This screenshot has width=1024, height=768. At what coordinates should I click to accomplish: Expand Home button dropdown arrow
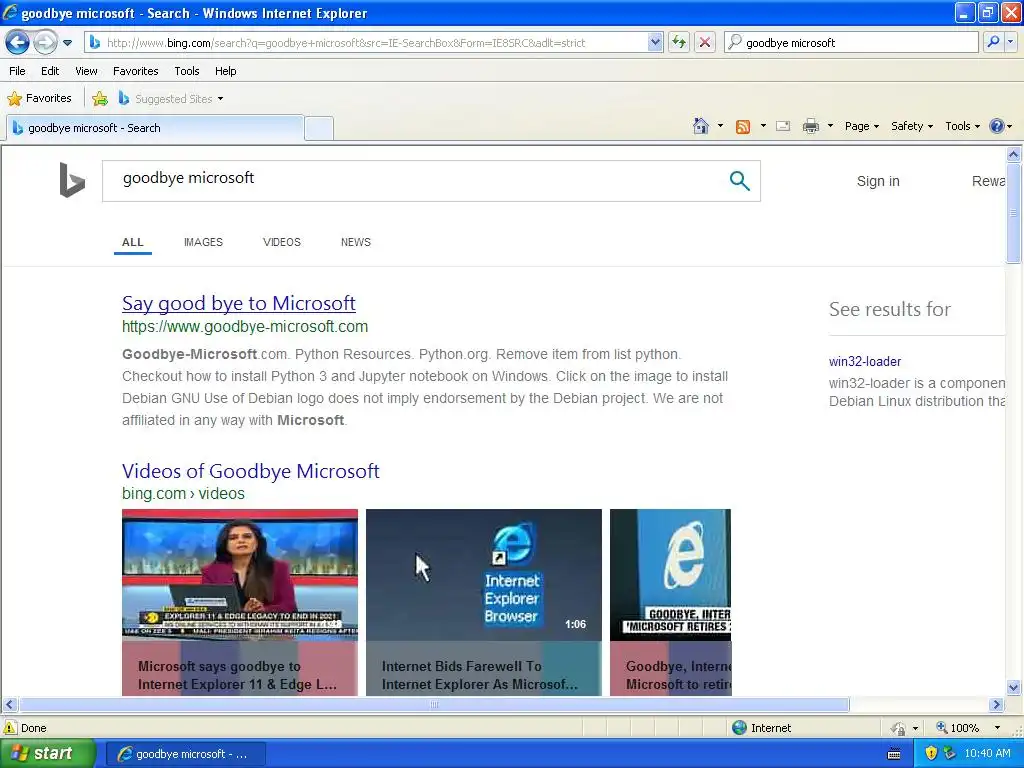pyautogui.click(x=720, y=126)
